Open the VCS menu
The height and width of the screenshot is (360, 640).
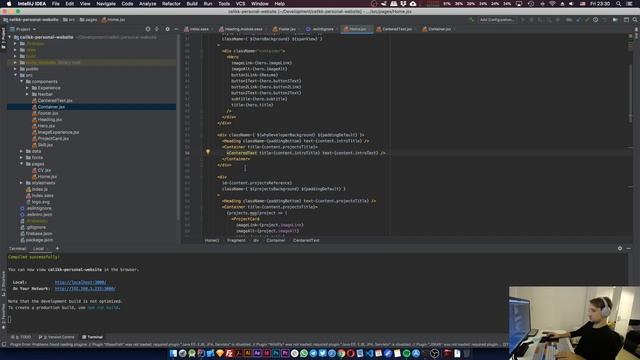pos(240,4)
